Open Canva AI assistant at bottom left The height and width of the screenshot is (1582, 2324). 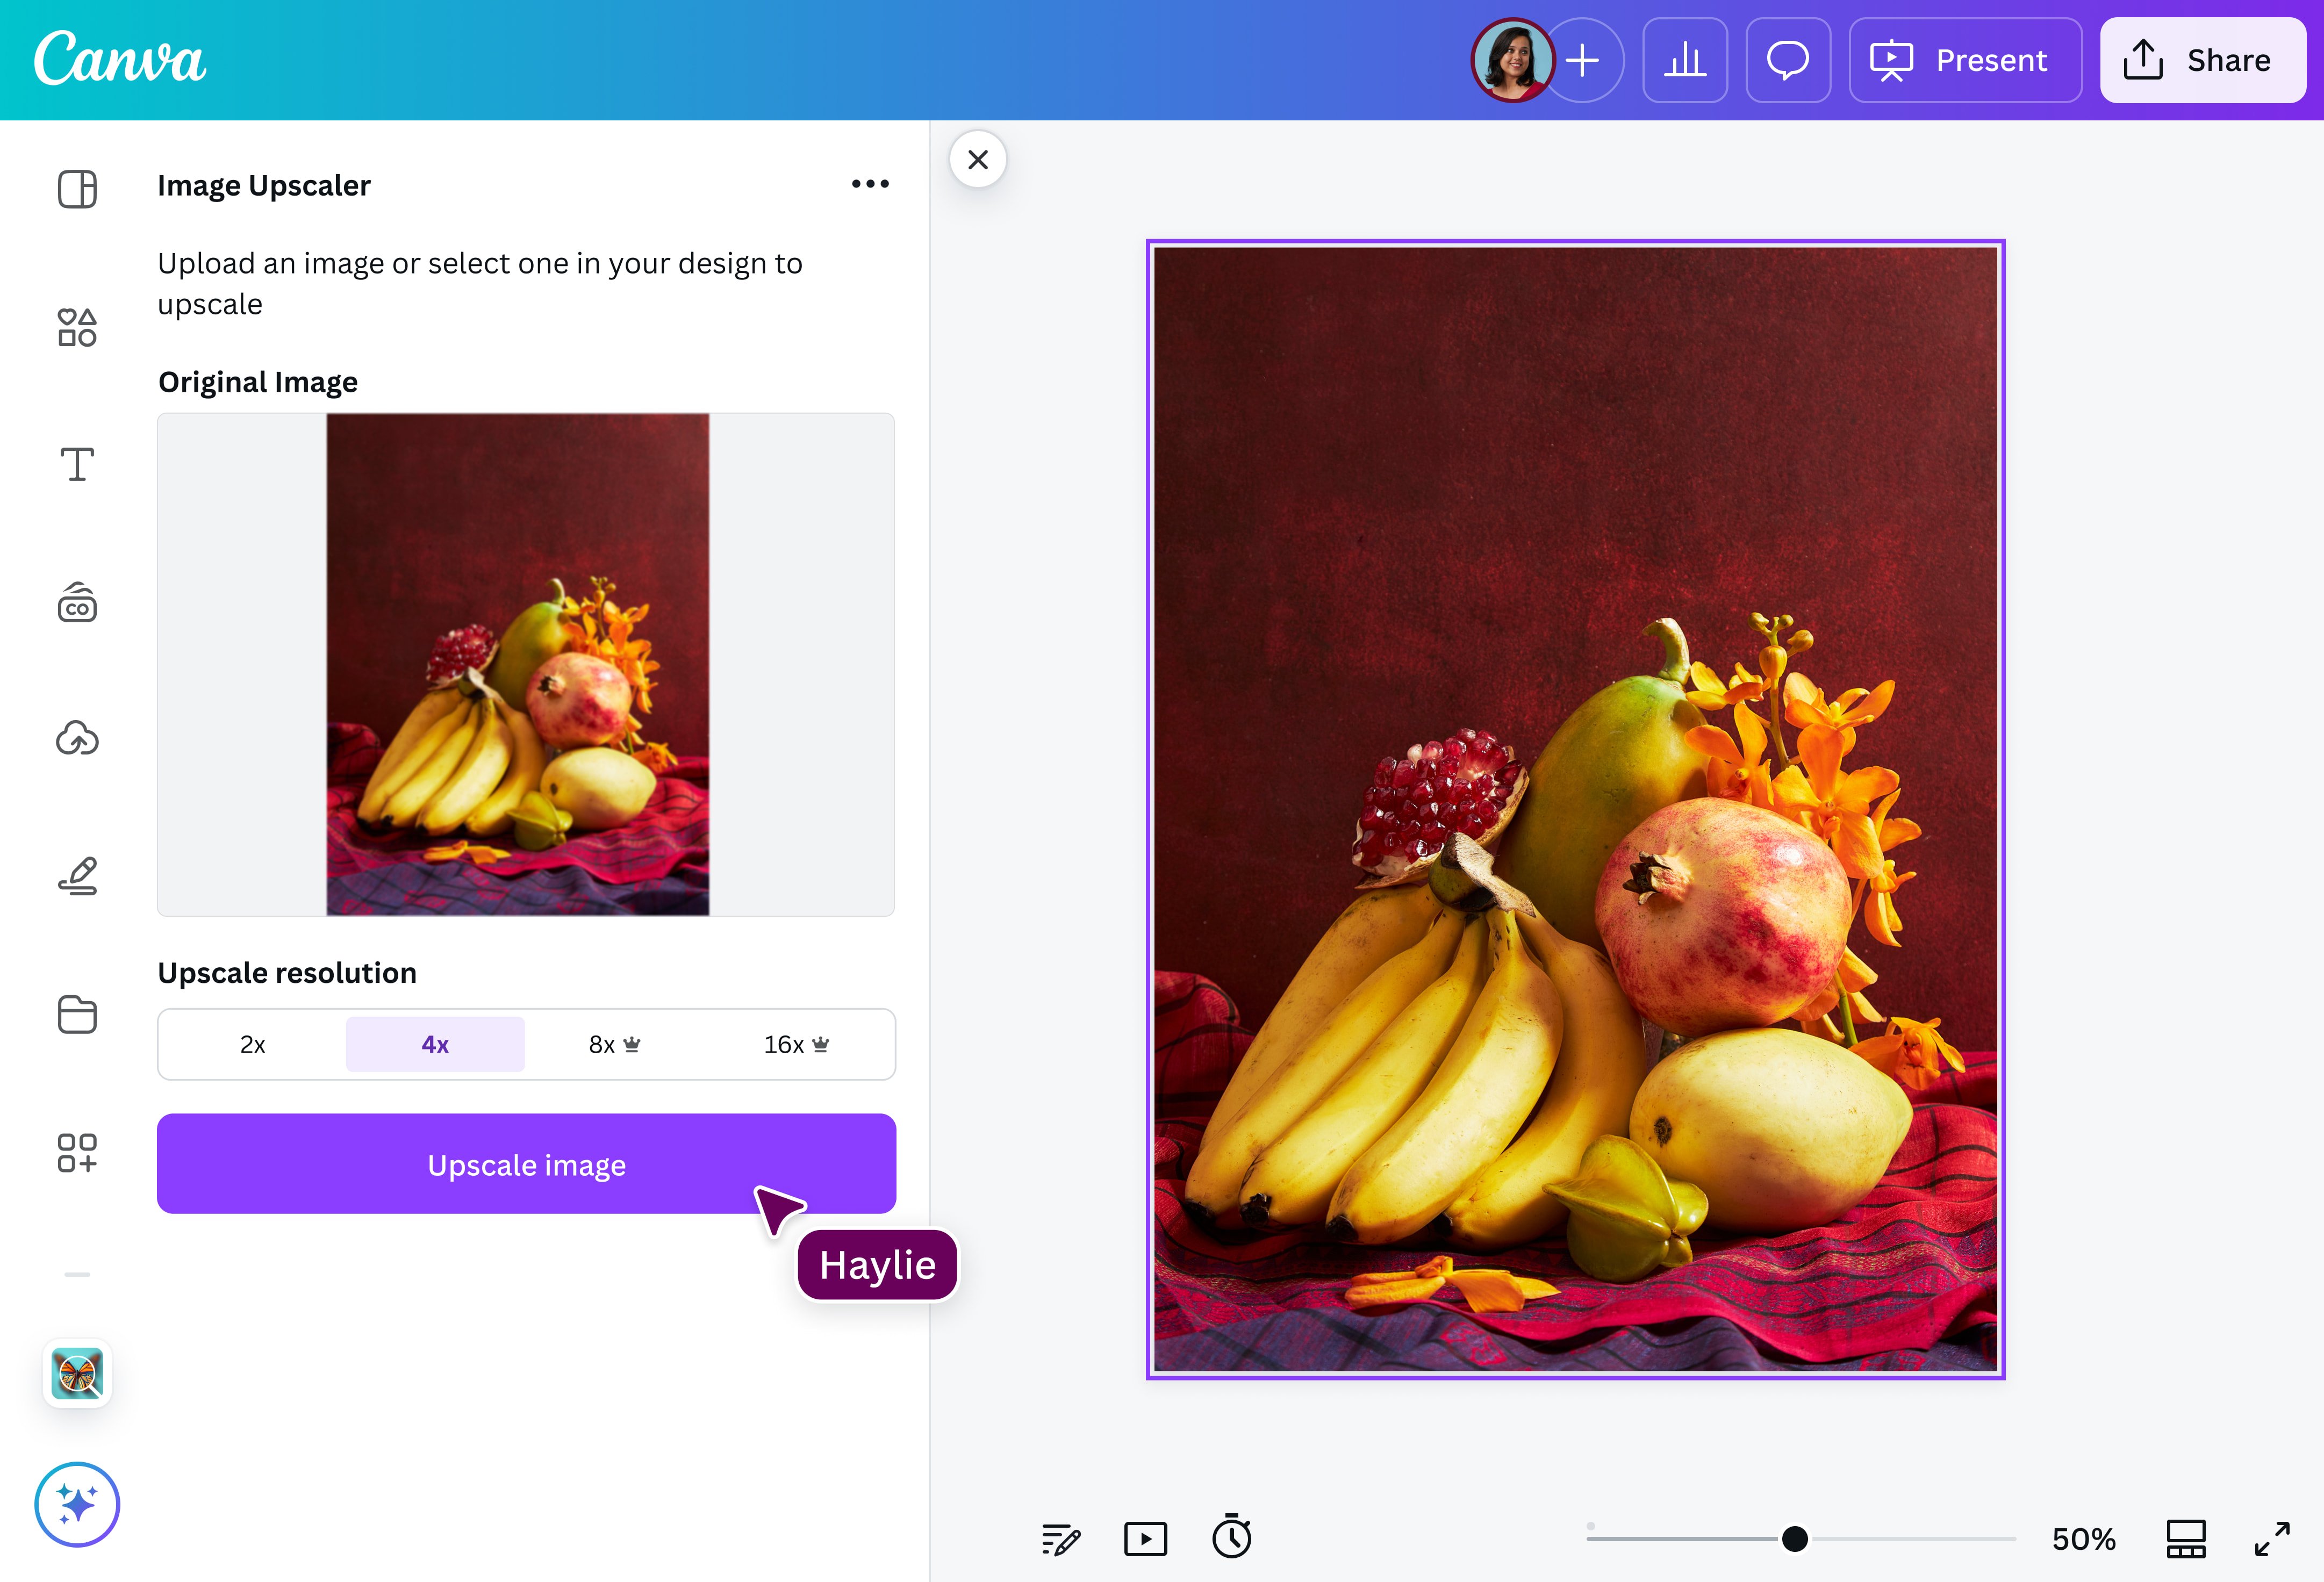pos(77,1504)
